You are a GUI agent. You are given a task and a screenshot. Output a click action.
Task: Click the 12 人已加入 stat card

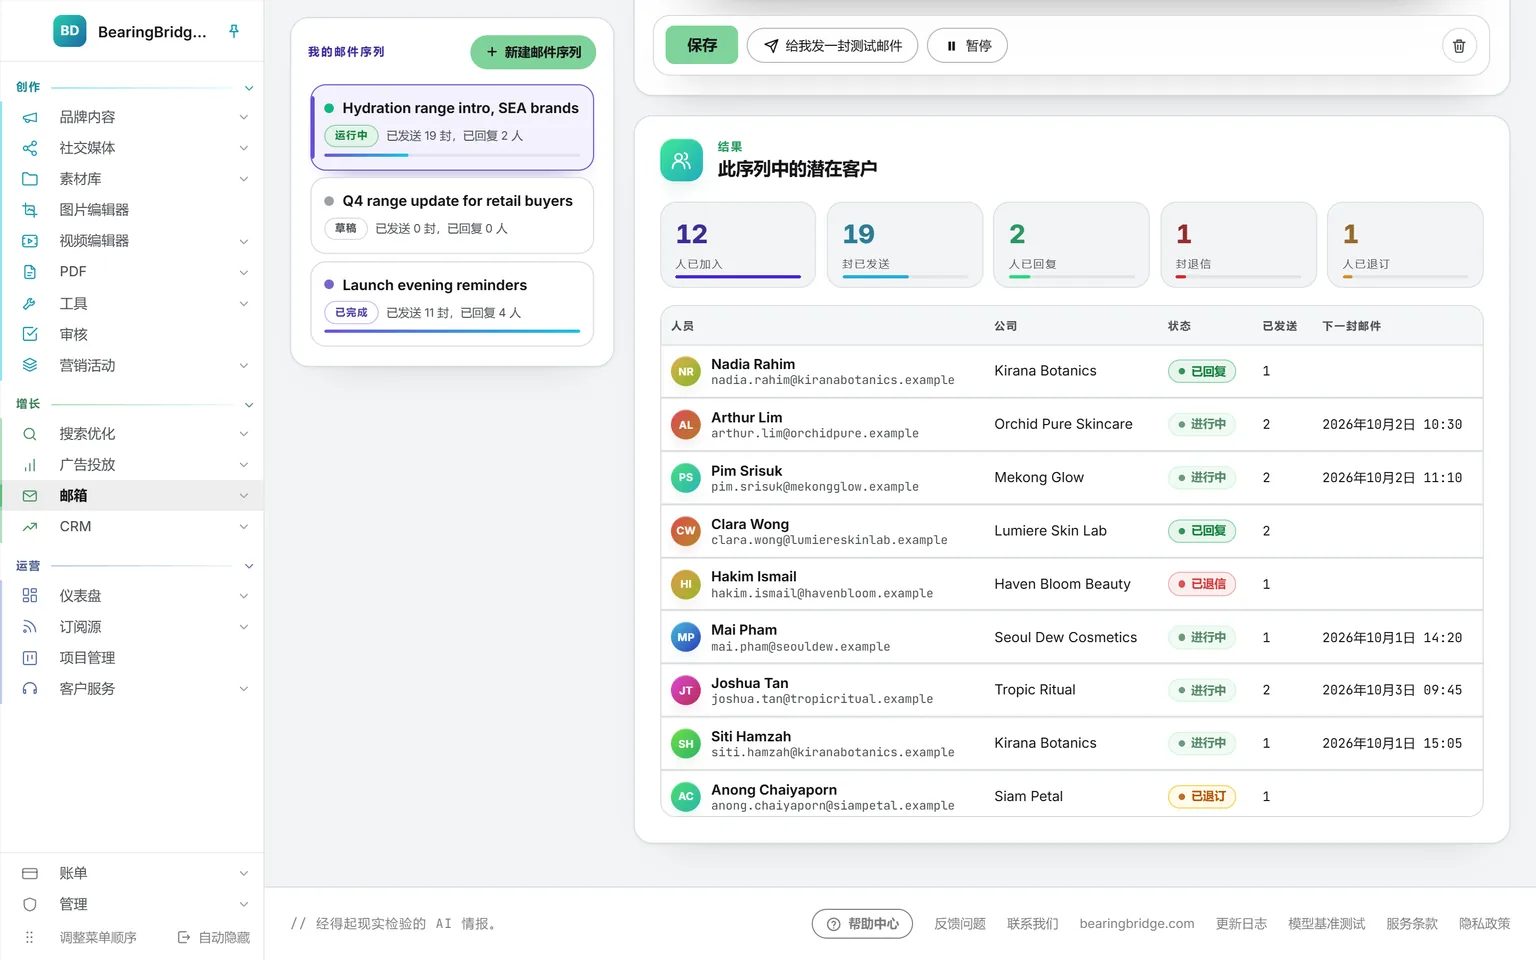(738, 245)
